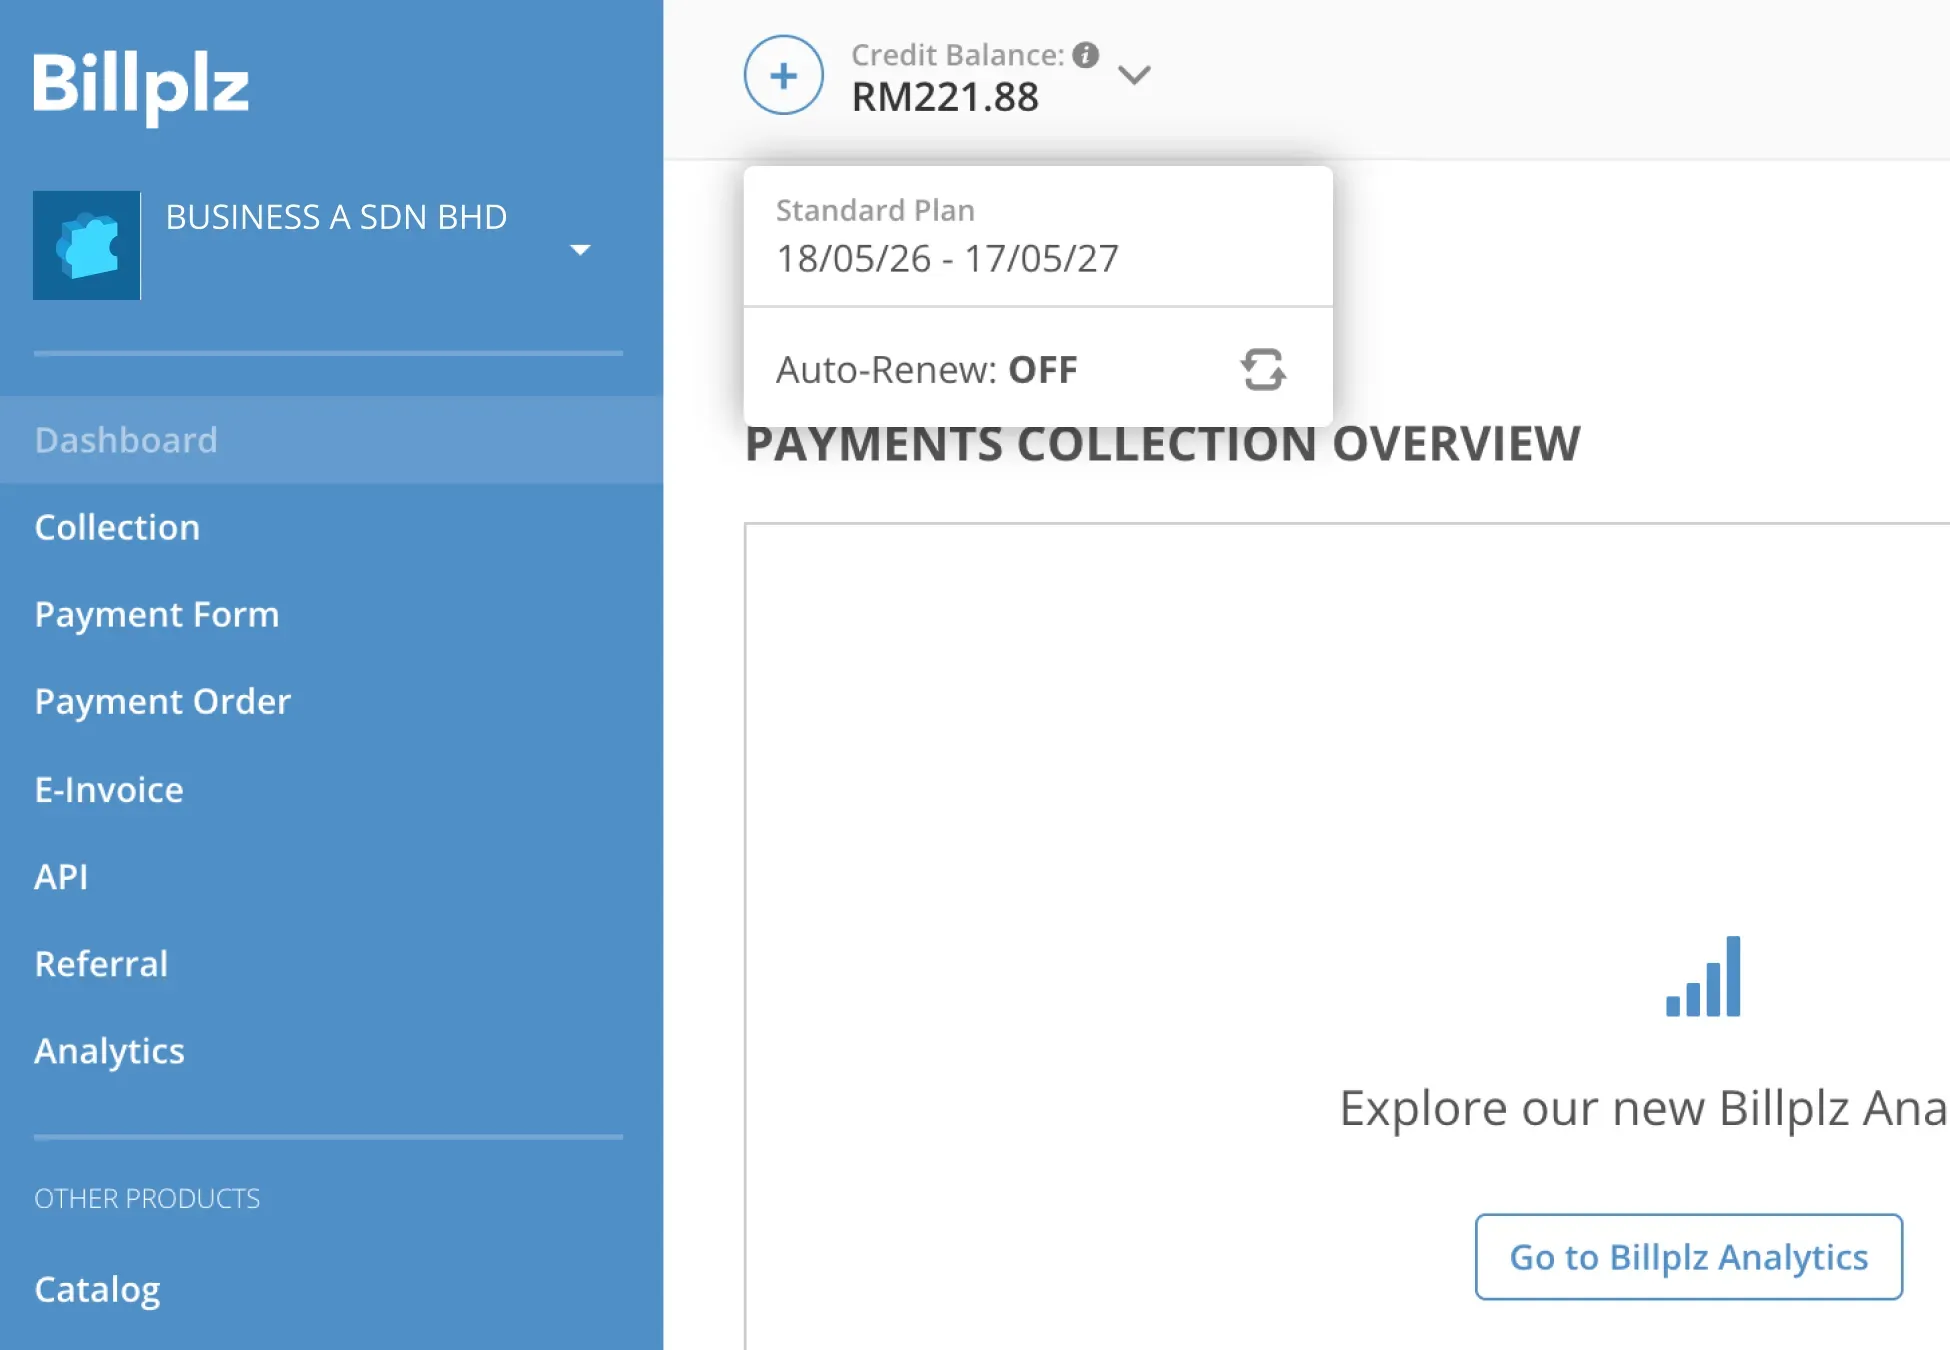This screenshot has width=1950, height=1350.
Task: Click the plus icon to add credit
Action: (784, 75)
